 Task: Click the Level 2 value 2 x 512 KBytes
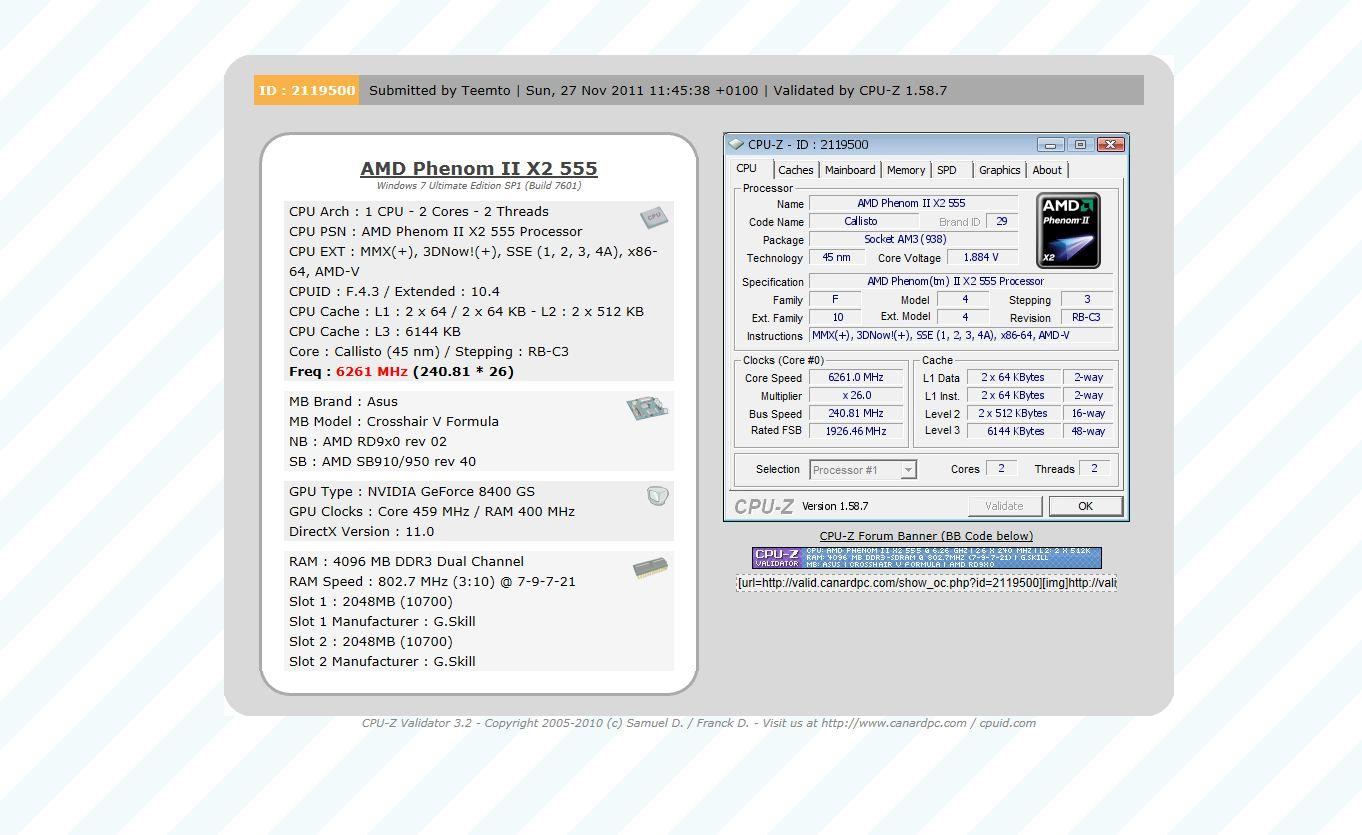click(1013, 414)
